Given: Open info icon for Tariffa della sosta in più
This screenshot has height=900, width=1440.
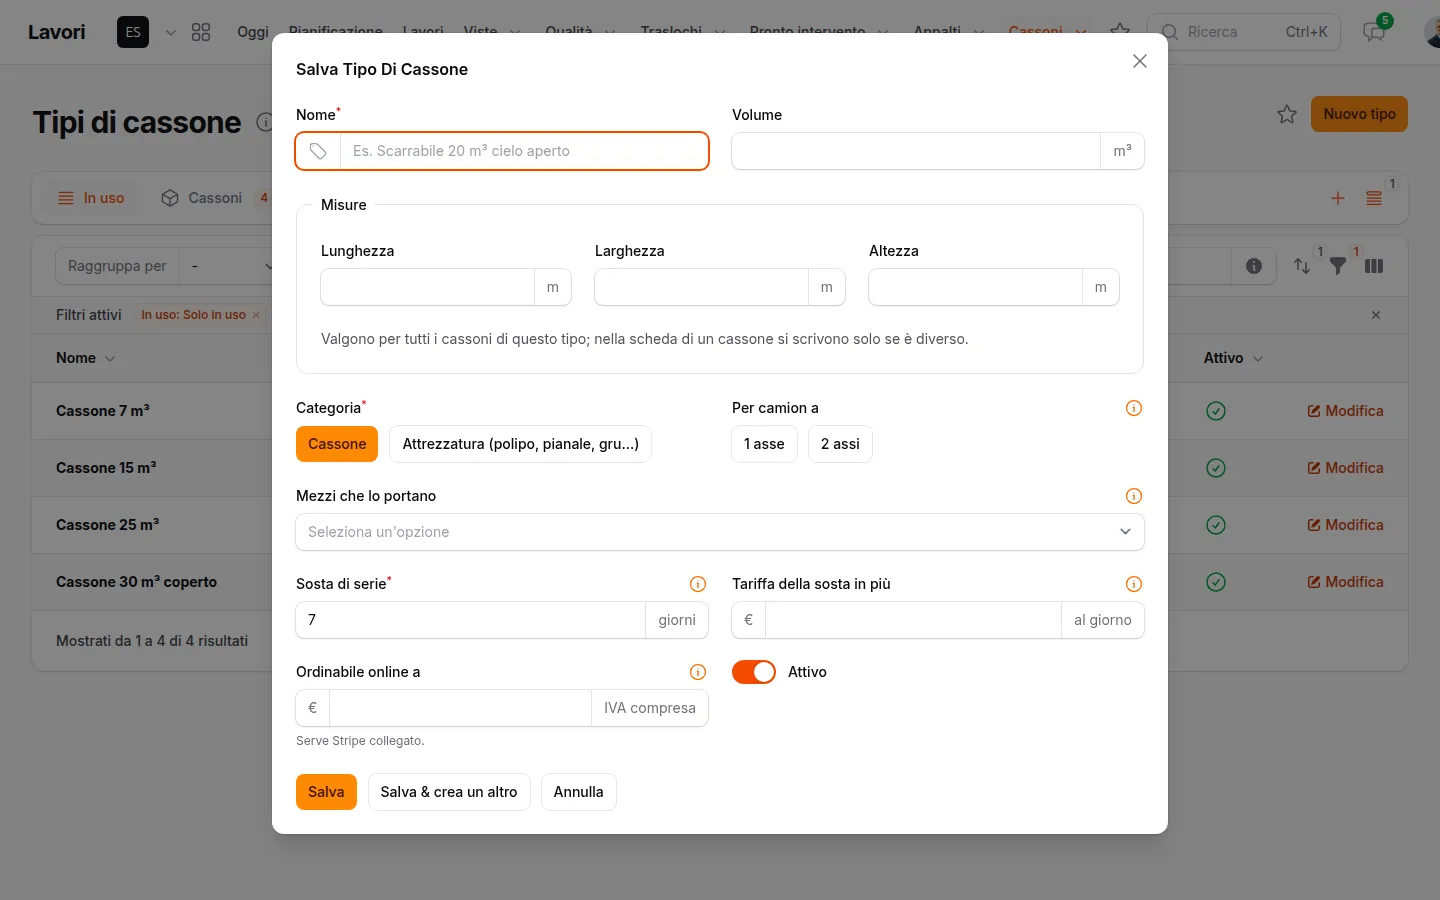Looking at the screenshot, I should point(1134,584).
